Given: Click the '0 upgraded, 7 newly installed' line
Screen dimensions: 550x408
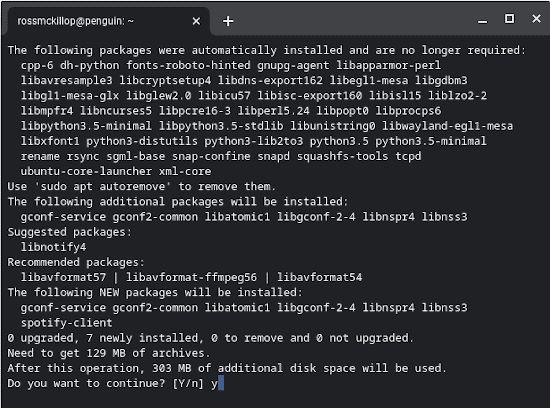Looking at the screenshot, I should [210, 338].
